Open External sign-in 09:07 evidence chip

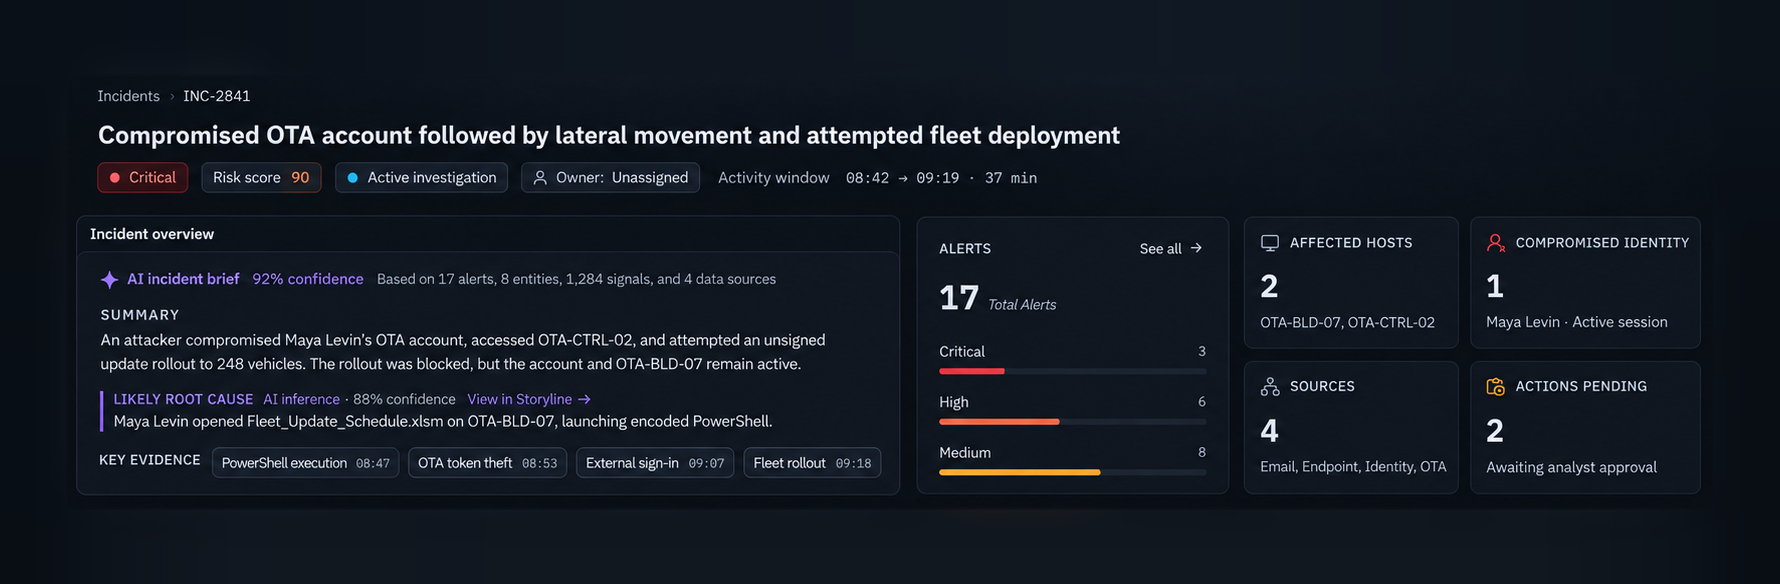click(x=655, y=463)
